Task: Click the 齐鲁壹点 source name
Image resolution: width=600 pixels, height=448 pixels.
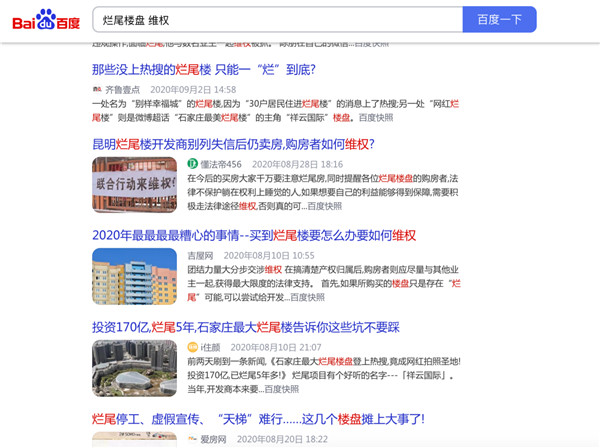Action: (x=122, y=90)
